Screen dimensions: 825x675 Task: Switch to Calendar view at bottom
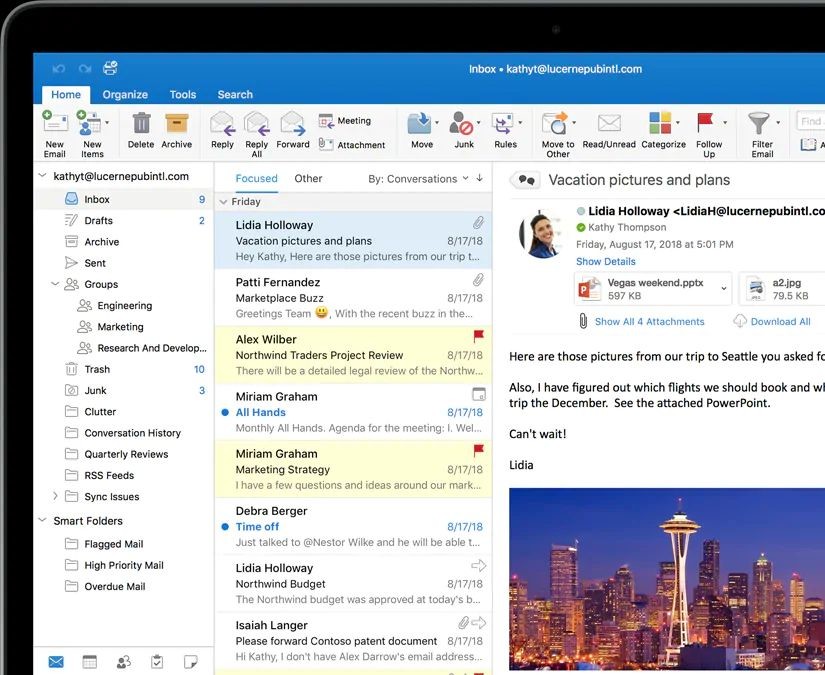89,661
